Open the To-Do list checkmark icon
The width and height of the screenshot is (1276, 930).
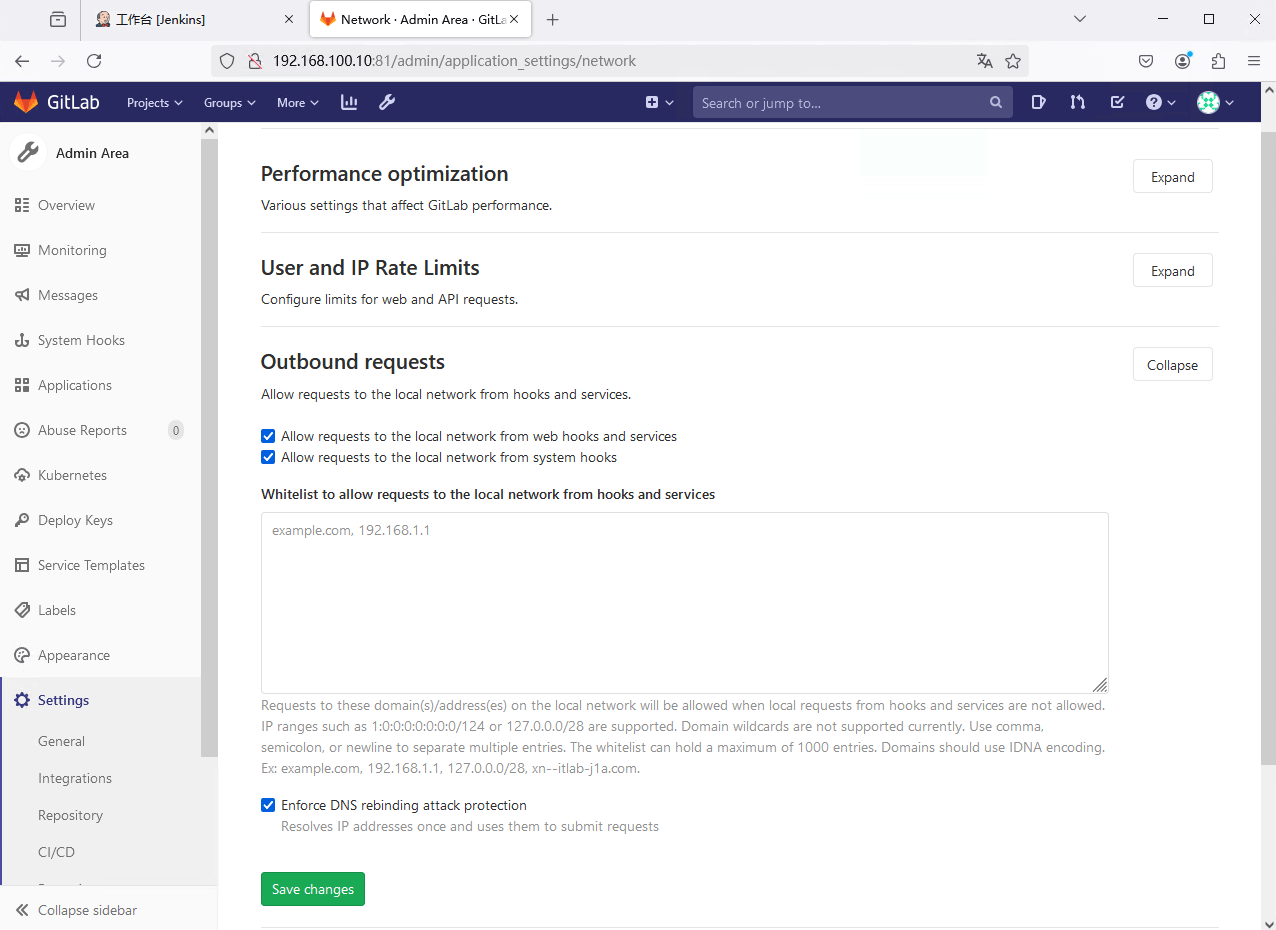1117,102
